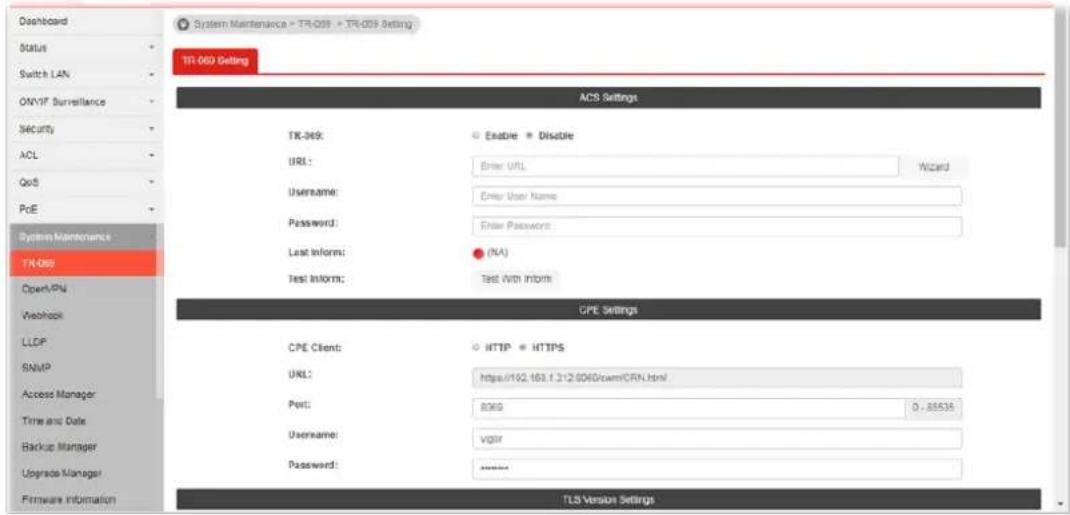
Task: Click the Test With Inform button
Action: (x=516, y=279)
